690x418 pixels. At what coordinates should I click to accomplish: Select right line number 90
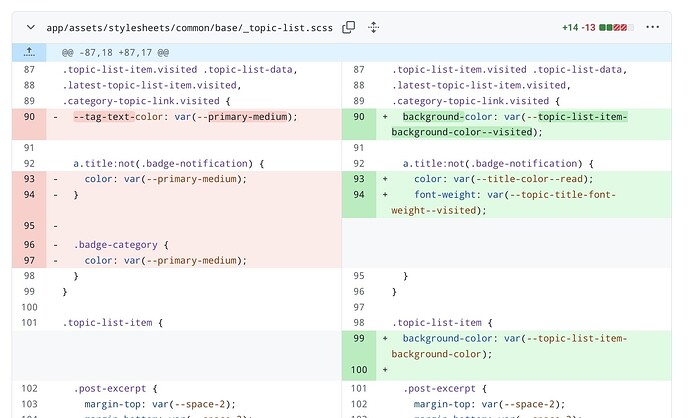[359, 117]
